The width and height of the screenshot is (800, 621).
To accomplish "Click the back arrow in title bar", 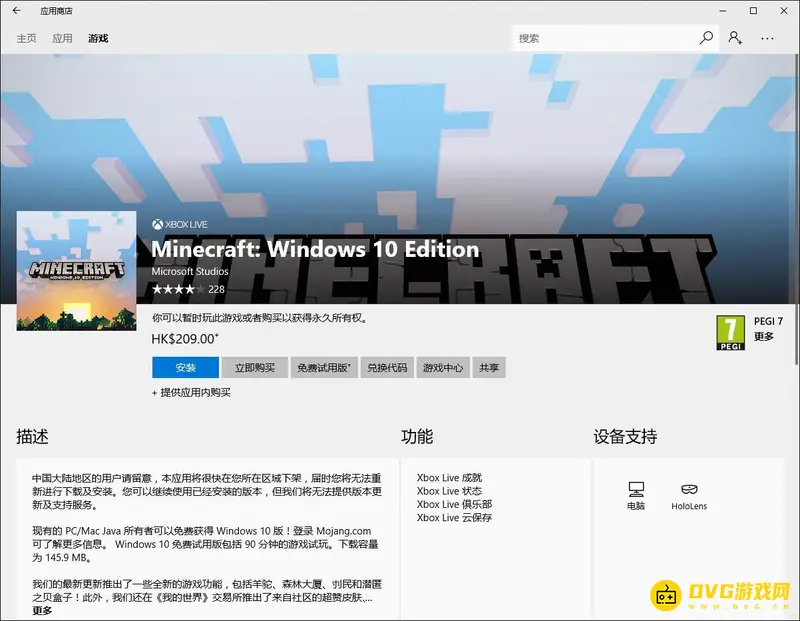I will click(17, 11).
